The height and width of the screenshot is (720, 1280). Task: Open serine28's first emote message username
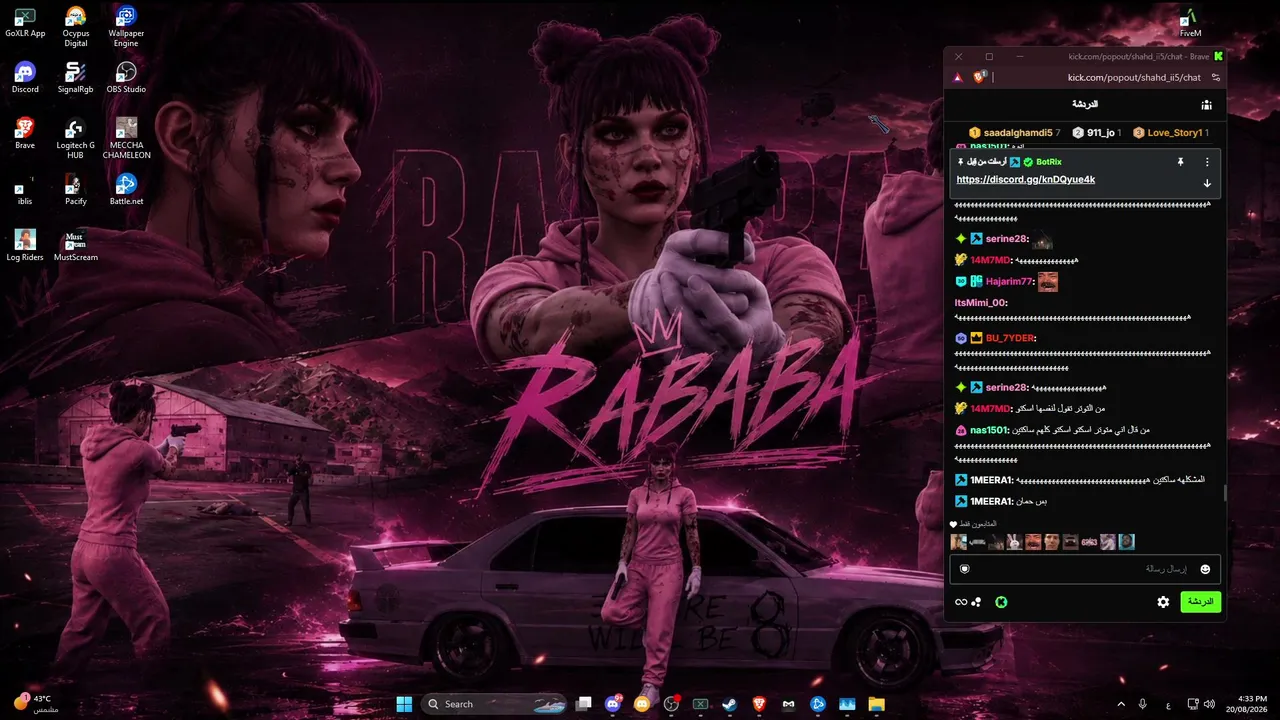coord(1007,239)
